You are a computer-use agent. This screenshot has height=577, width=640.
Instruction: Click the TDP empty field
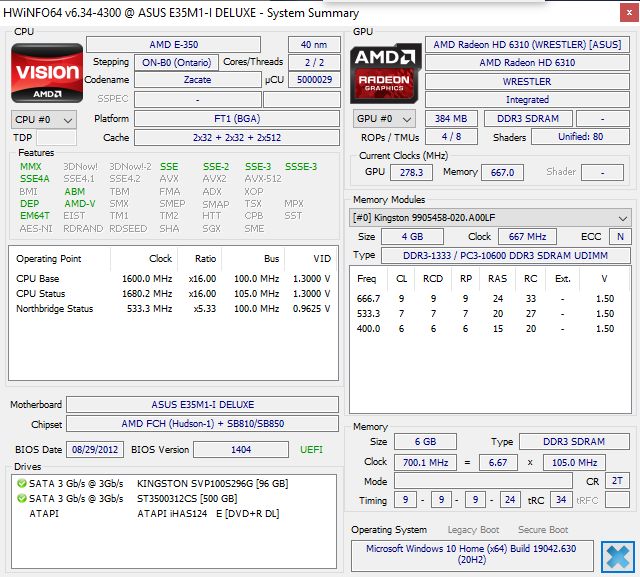(56, 138)
